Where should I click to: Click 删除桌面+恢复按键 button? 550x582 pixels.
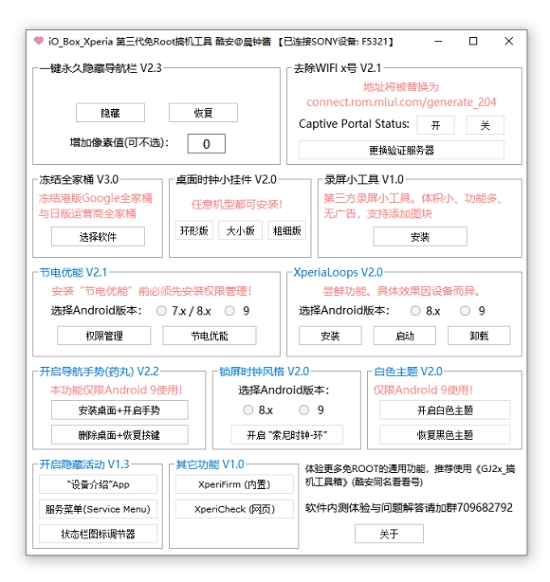point(120,435)
